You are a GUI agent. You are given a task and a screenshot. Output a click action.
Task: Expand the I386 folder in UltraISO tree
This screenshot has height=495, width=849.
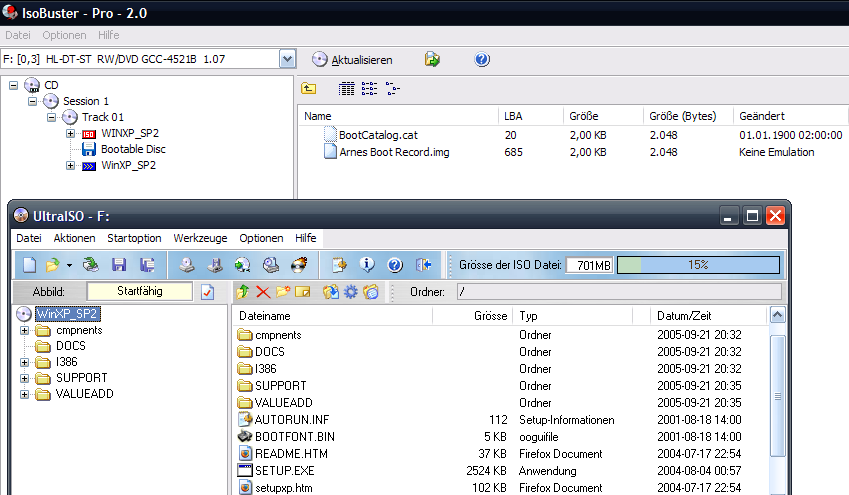24,362
